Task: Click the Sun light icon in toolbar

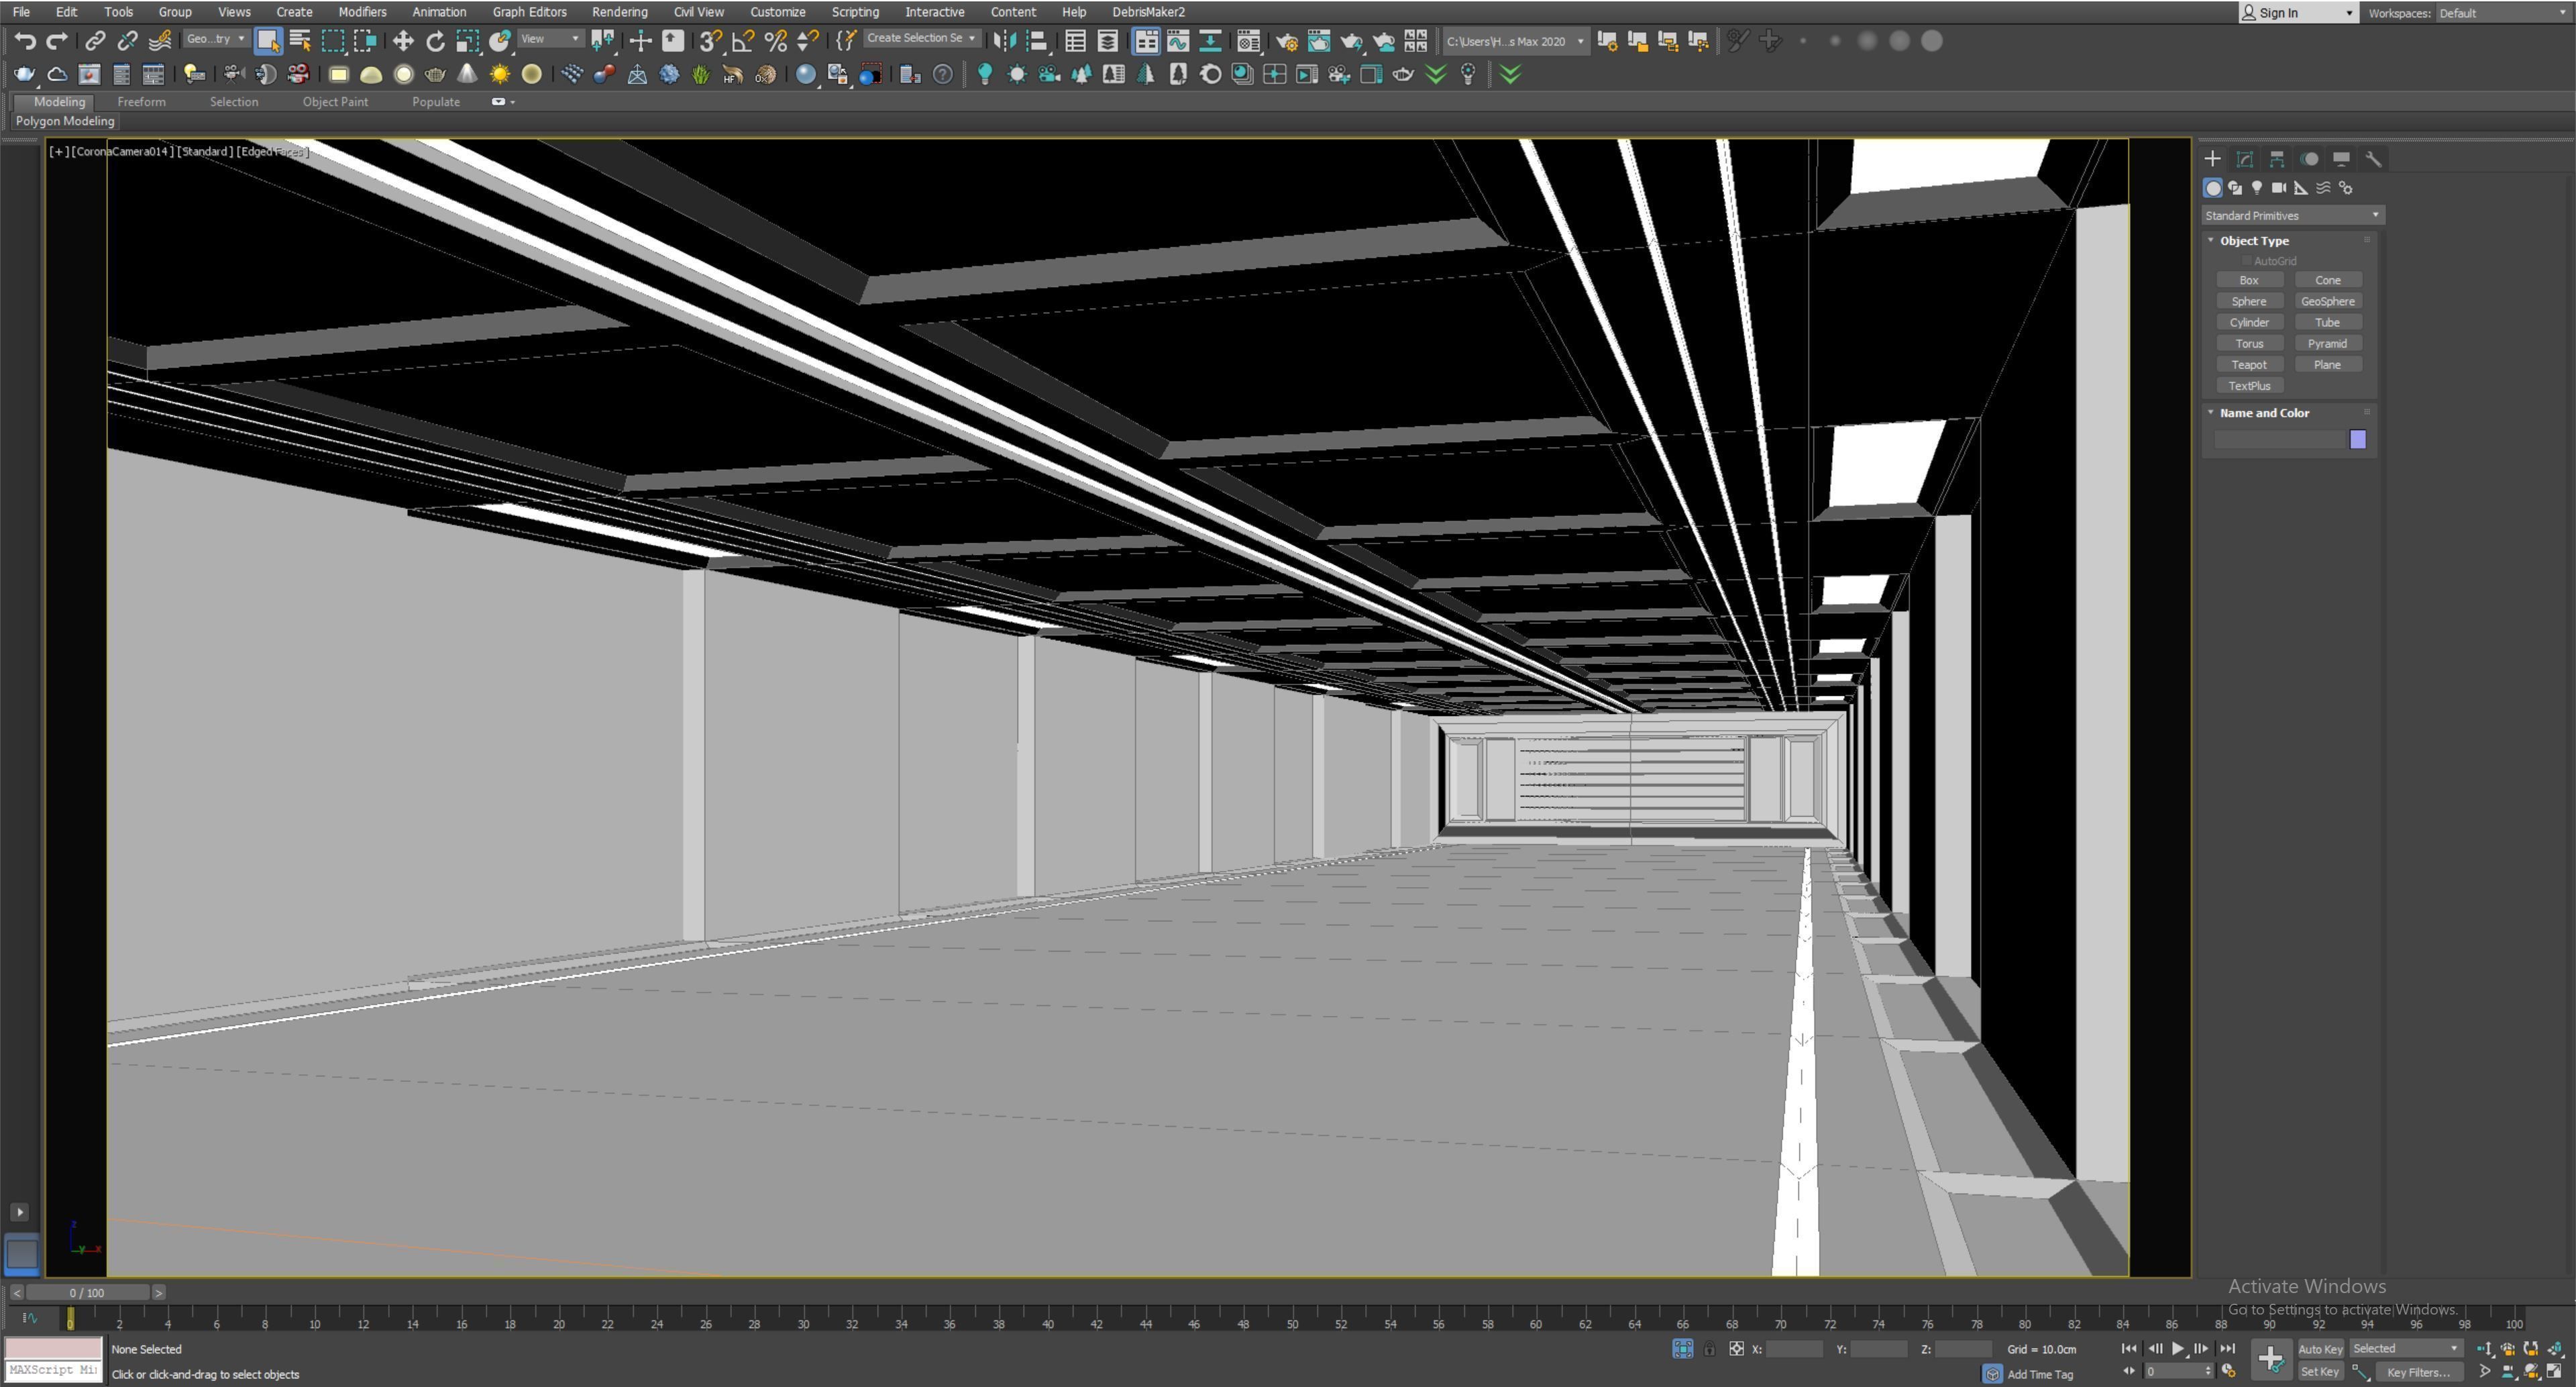Action: pyautogui.click(x=499, y=74)
